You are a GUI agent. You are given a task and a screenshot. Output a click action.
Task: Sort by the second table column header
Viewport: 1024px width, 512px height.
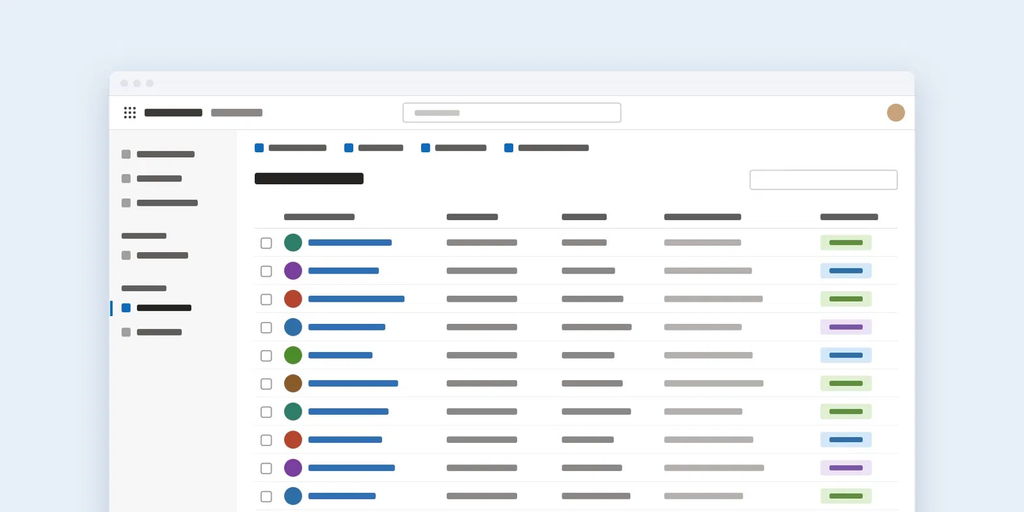pyautogui.click(x=472, y=217)
